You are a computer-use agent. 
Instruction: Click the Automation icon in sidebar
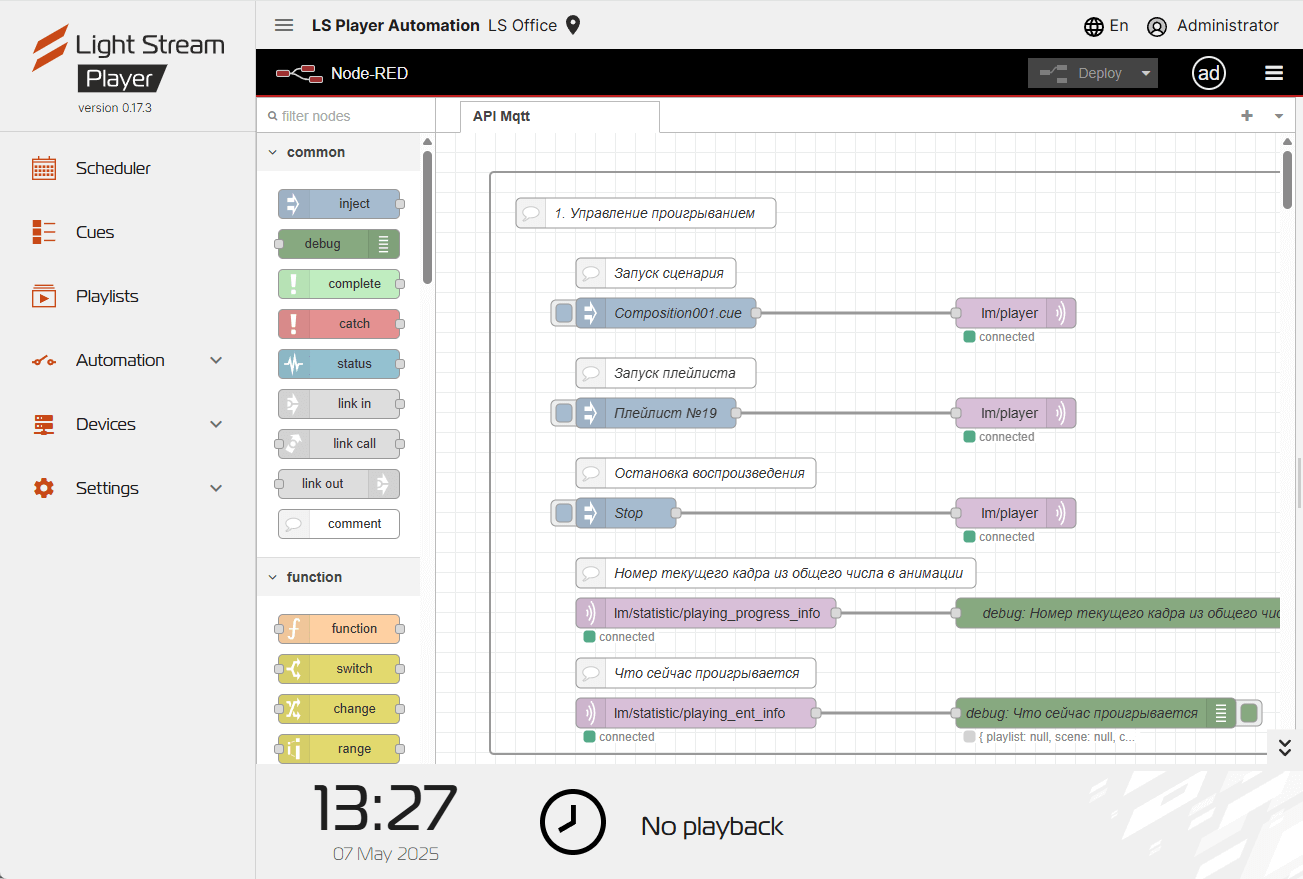coord(44,360)
